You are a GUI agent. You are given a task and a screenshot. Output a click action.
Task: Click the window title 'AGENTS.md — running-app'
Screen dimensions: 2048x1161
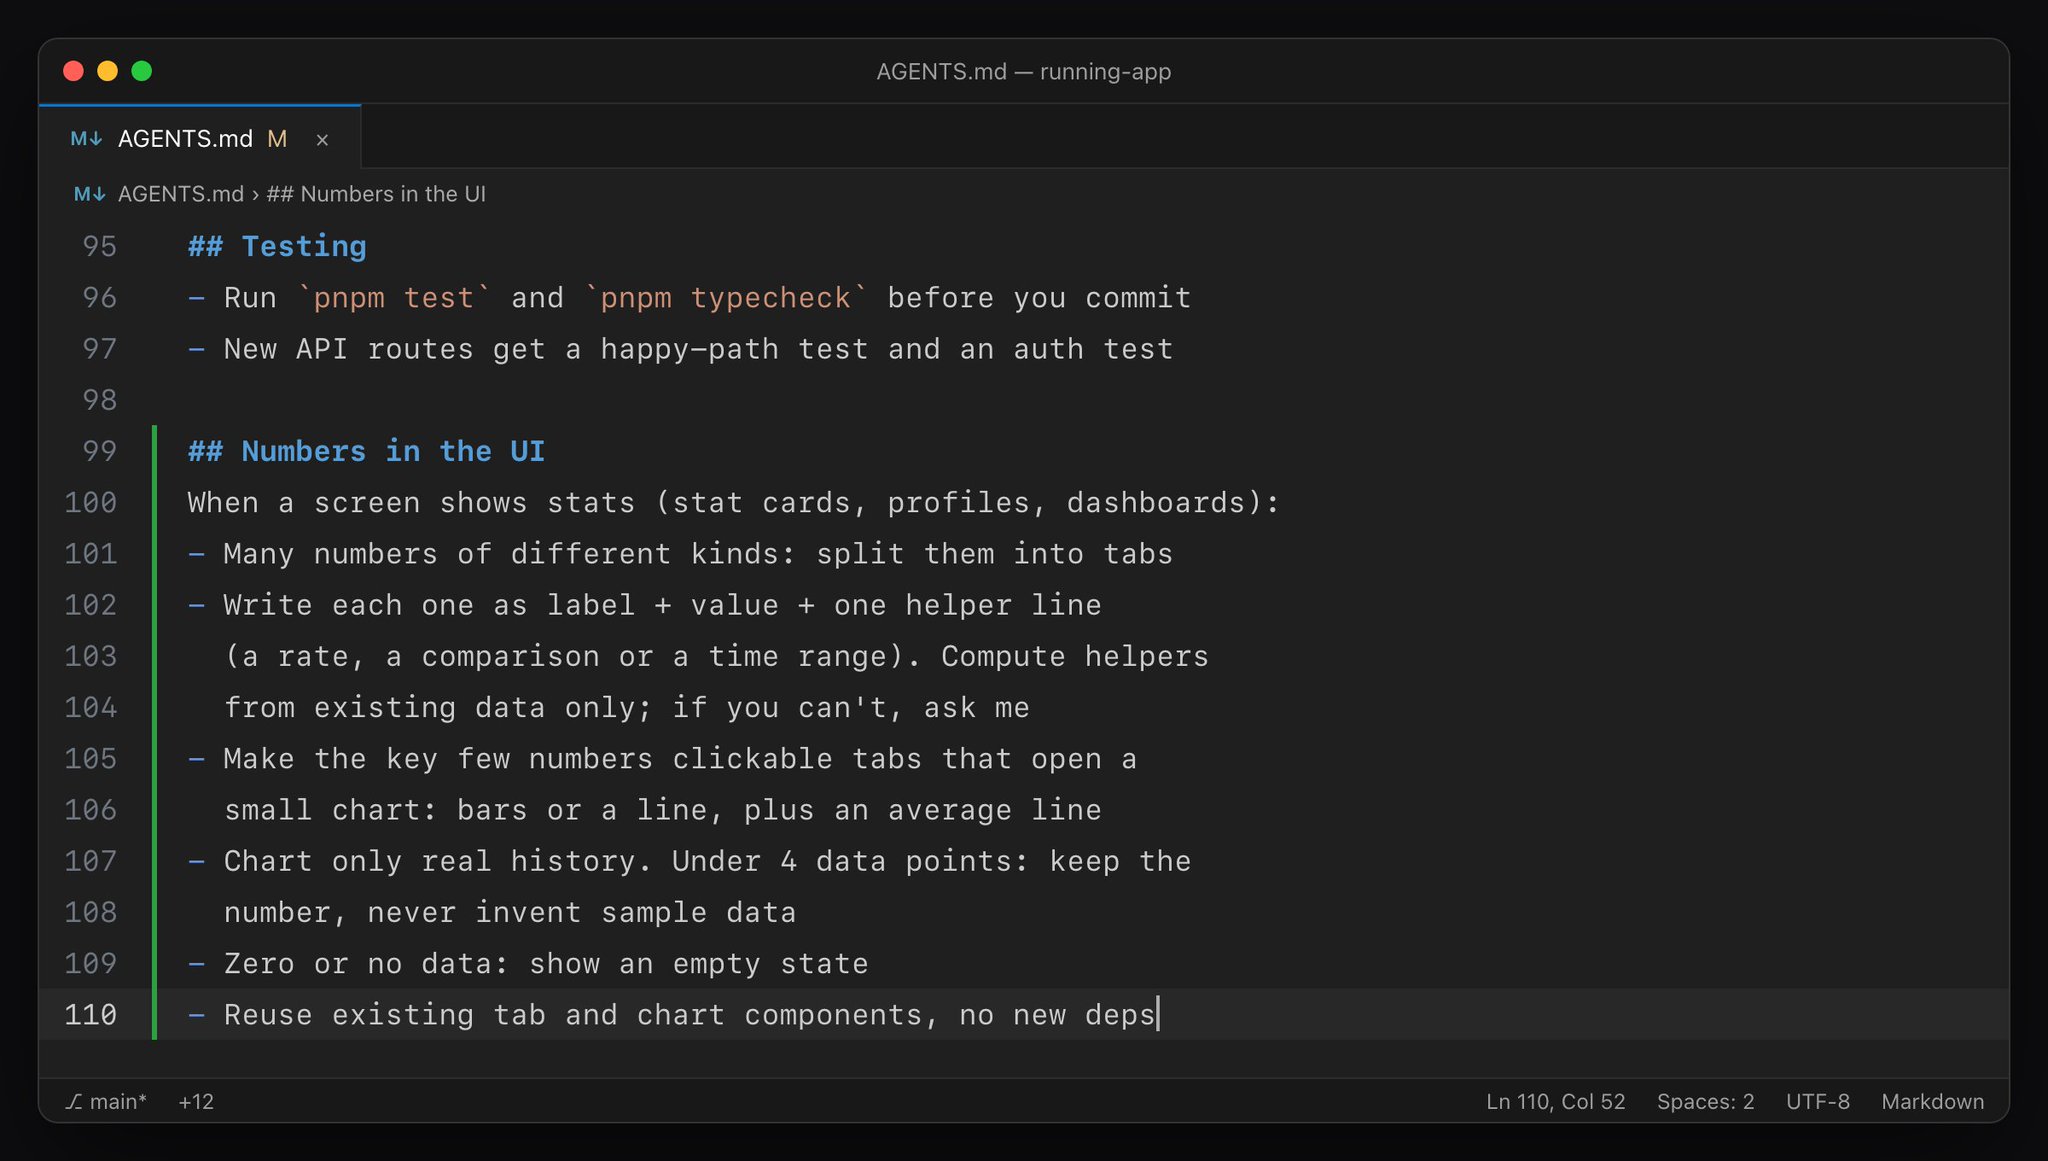point(1023,71)
